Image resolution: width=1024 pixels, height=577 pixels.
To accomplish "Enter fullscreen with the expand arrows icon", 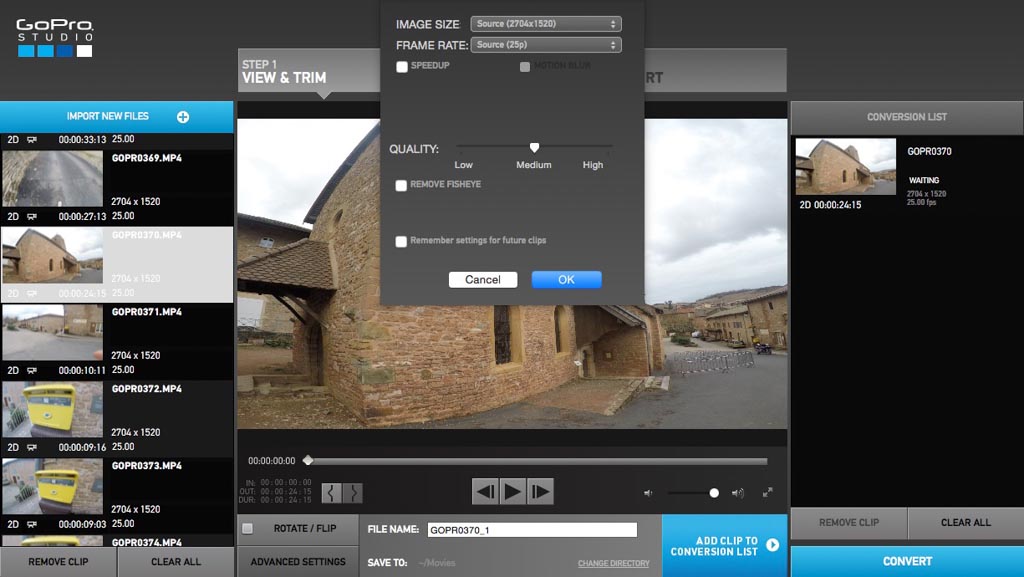I will (768, 492).
